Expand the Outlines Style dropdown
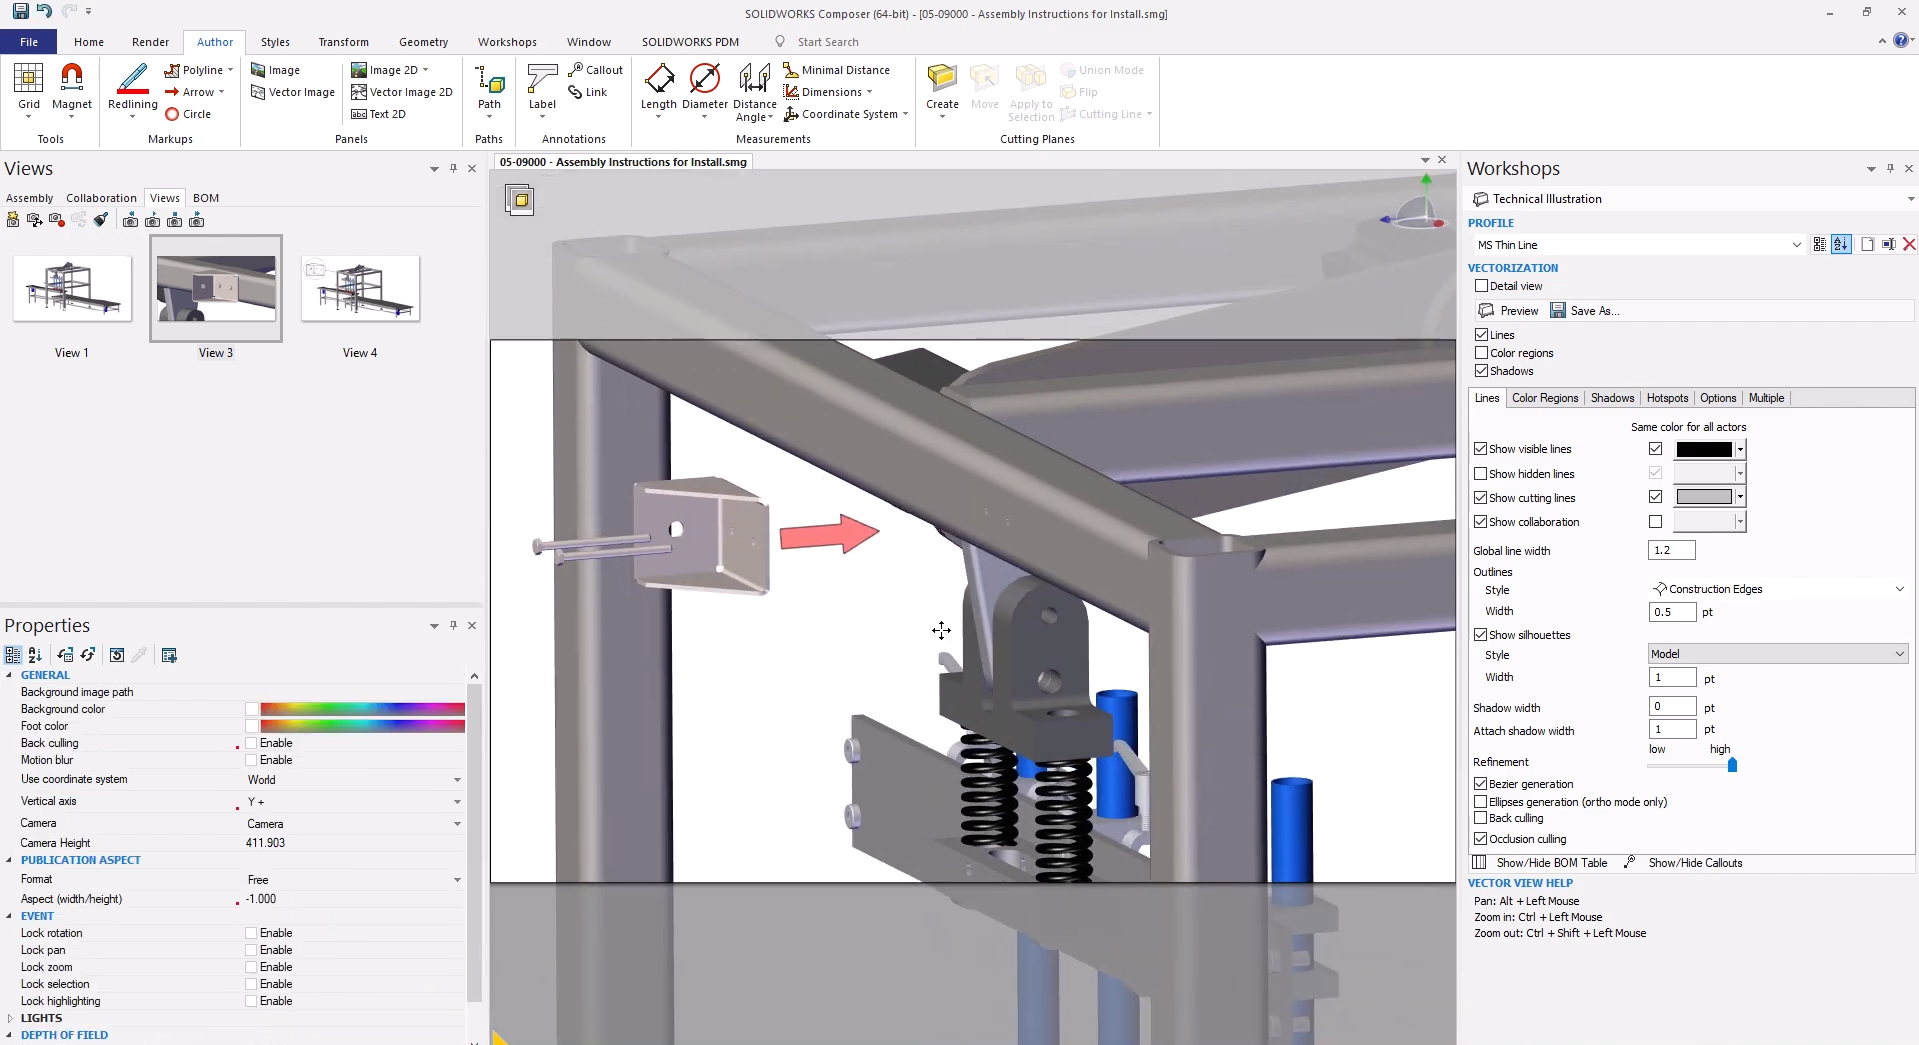The width and height of the screenshot is (1919, 1045). (1899, 589)
